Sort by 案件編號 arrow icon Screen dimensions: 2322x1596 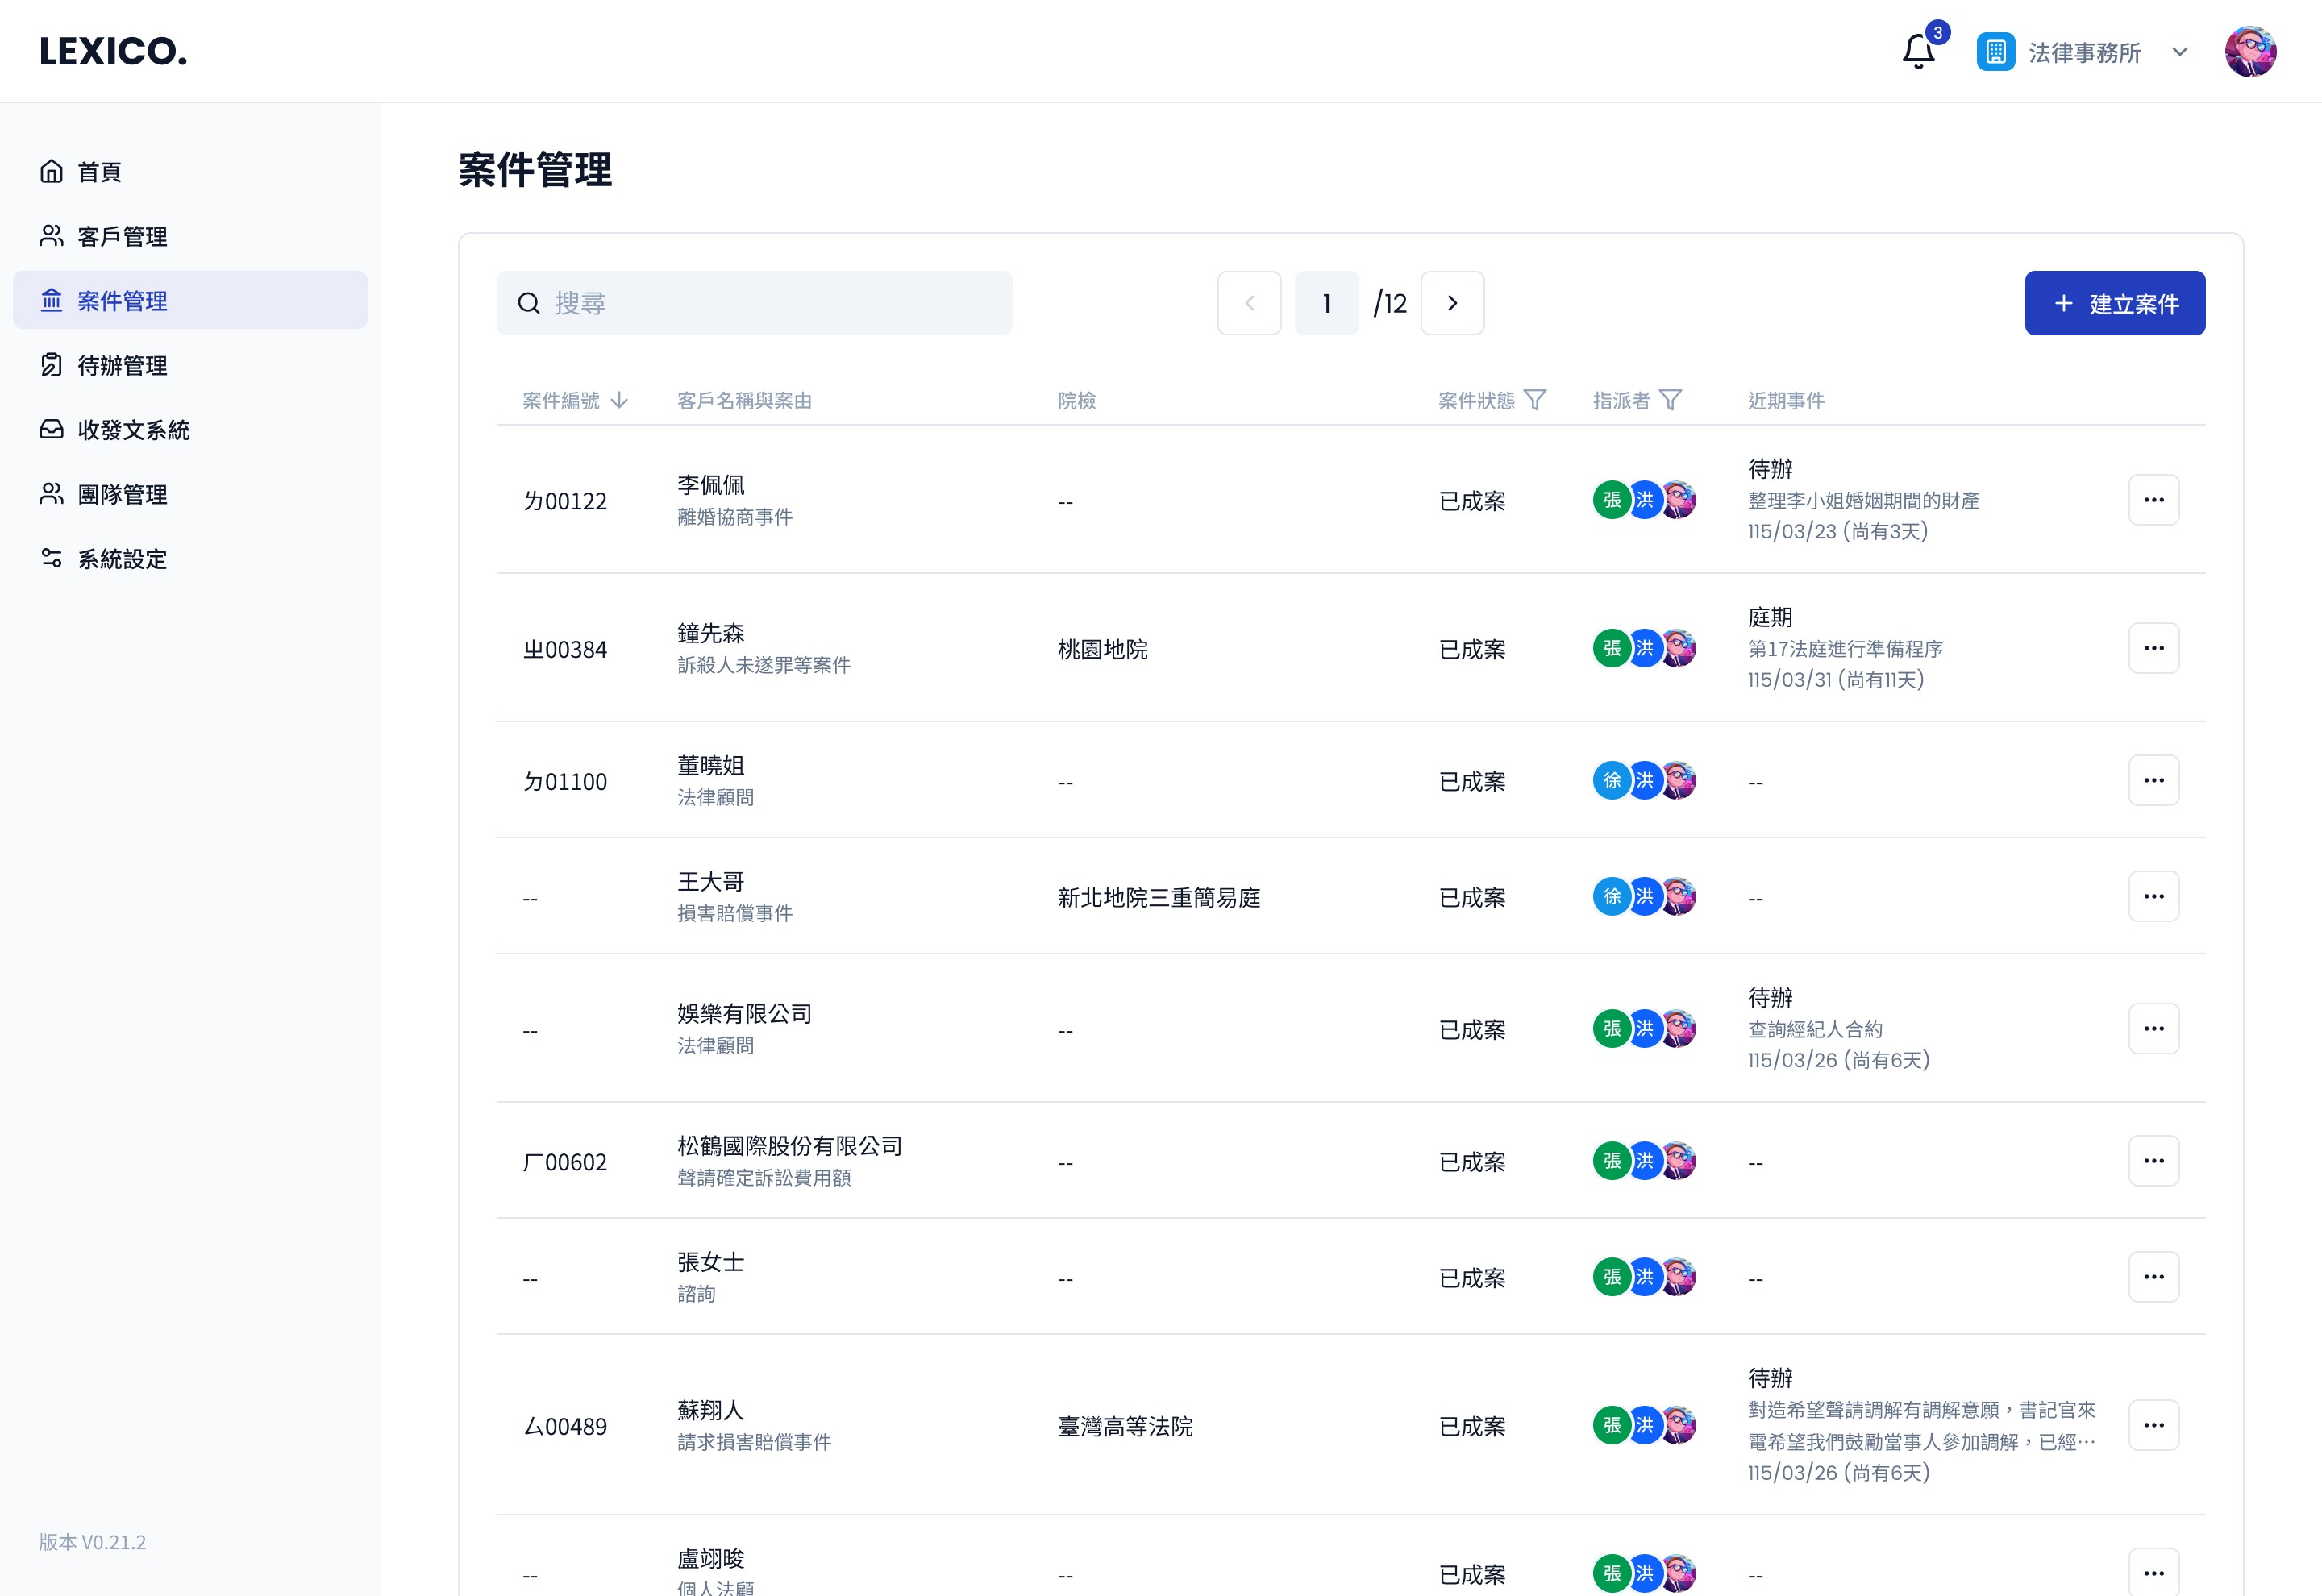[619, 400]
